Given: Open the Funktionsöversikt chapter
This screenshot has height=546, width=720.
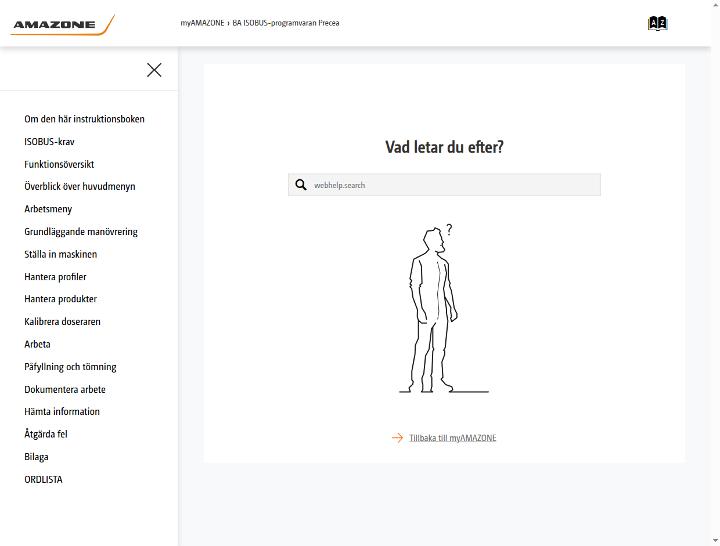Looking at the screenshot, I should (59, 164).
